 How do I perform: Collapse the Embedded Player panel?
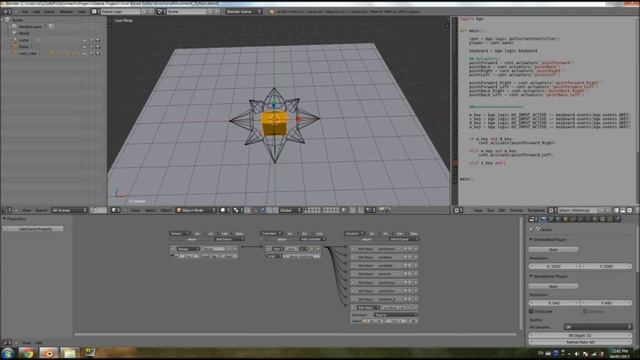(531, 240)
